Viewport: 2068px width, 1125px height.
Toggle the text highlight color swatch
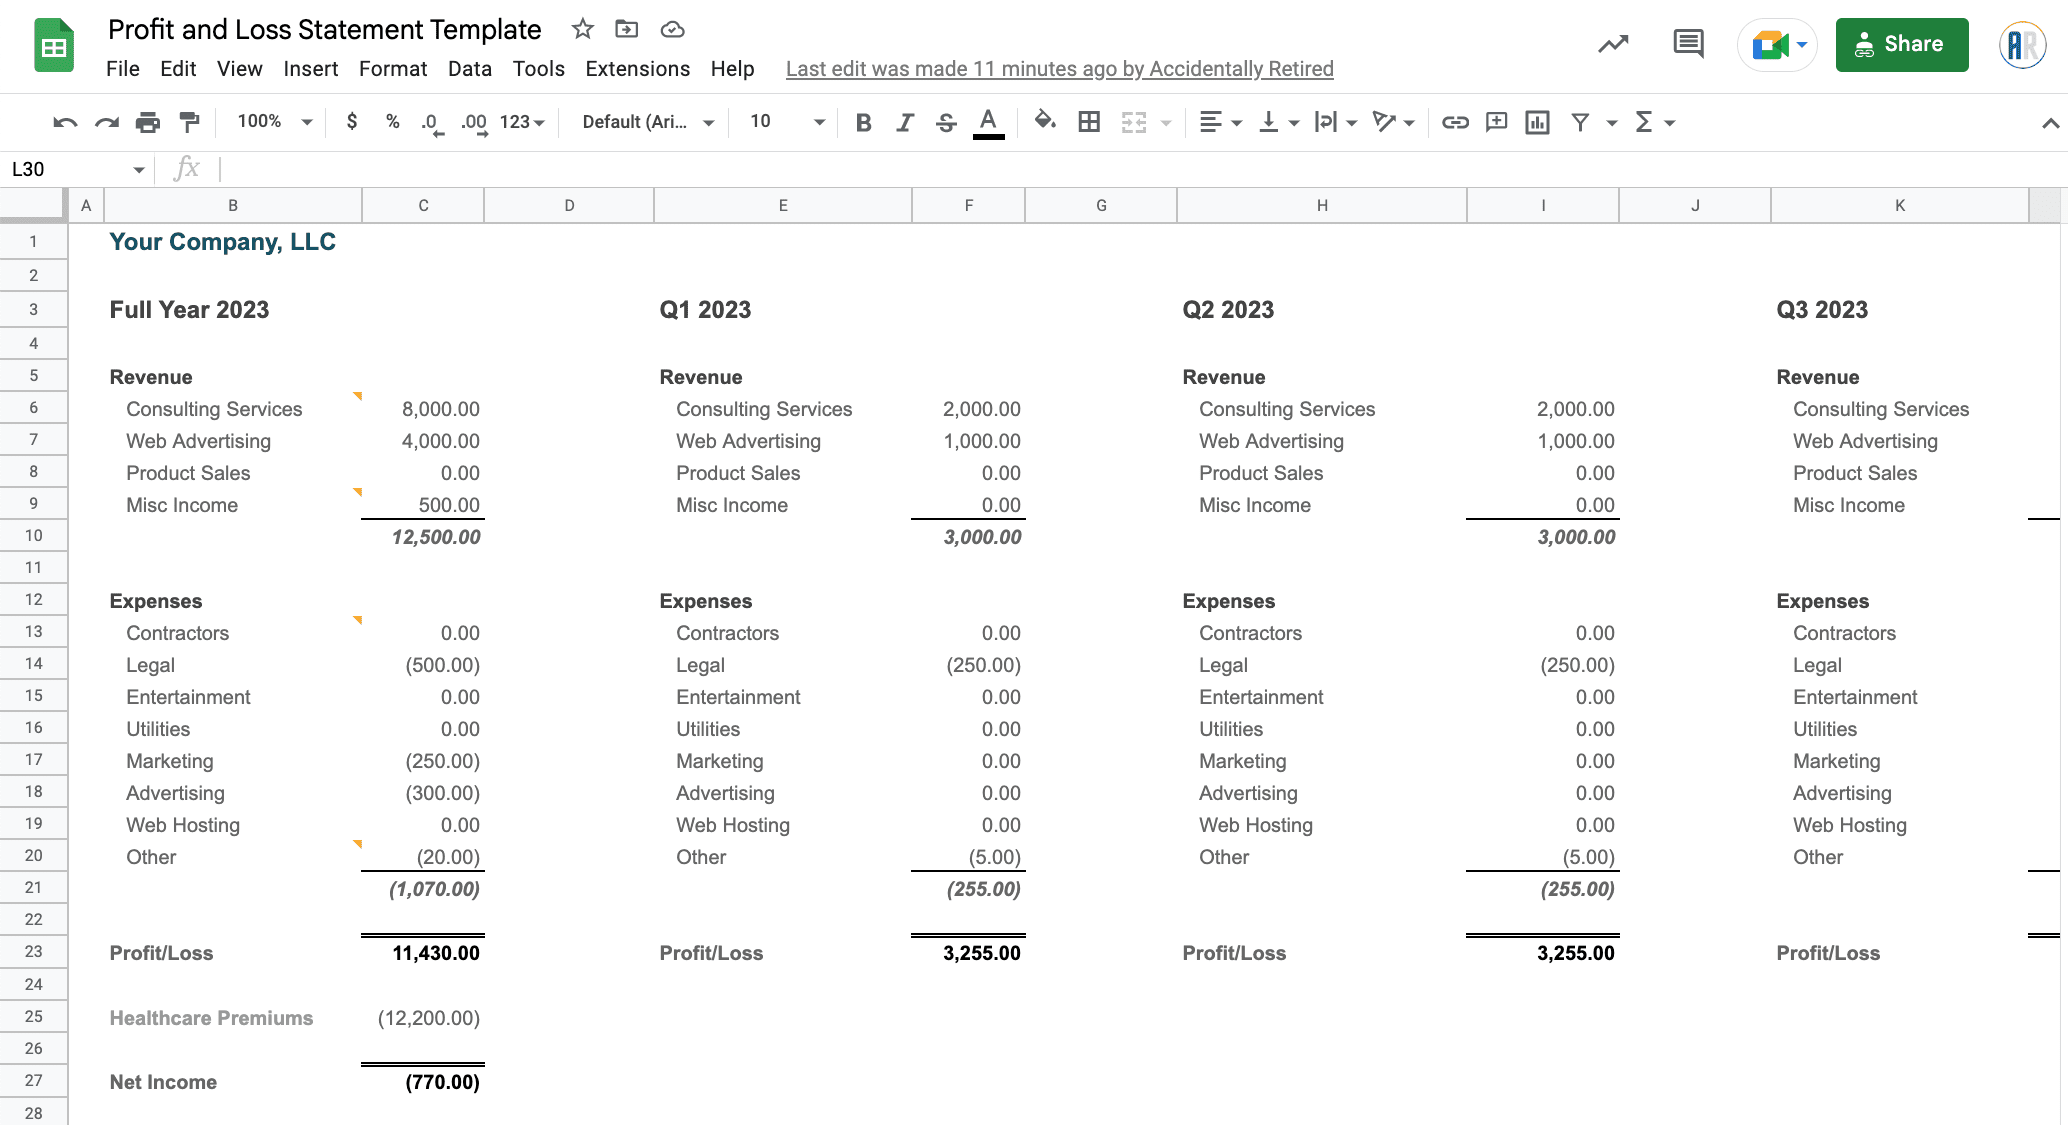988,136
